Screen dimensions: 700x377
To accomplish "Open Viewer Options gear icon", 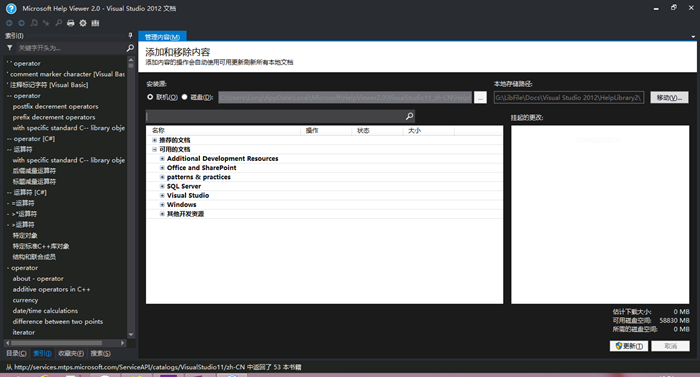I will [83, 23].
